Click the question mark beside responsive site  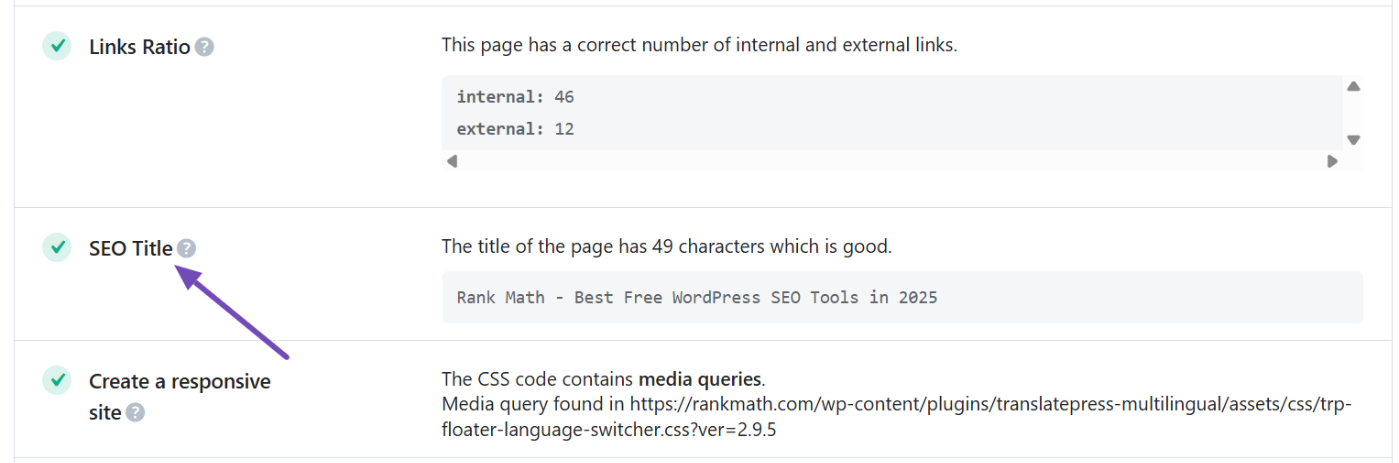(x=135, y=412)
